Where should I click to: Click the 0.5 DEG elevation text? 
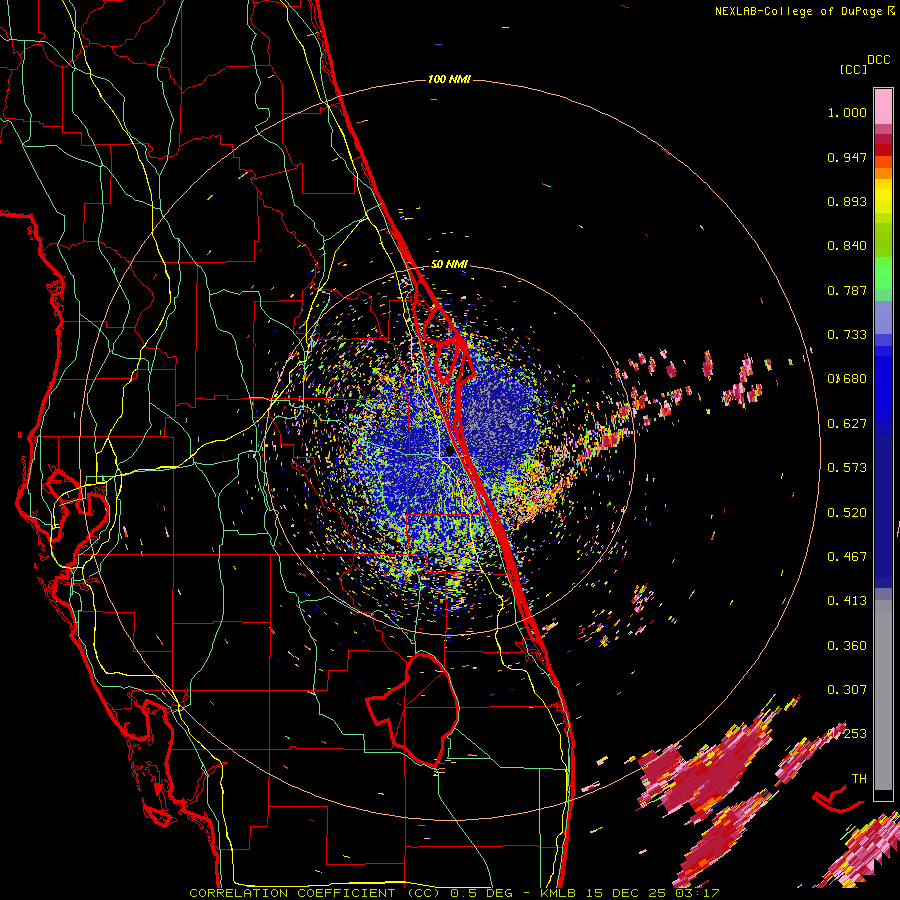481,893
